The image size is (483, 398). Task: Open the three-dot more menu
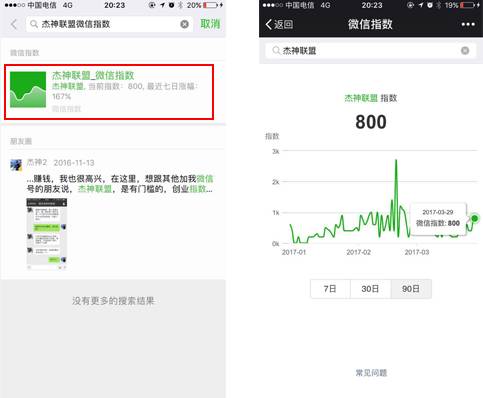pyautogui.click(x=468, y=24)
